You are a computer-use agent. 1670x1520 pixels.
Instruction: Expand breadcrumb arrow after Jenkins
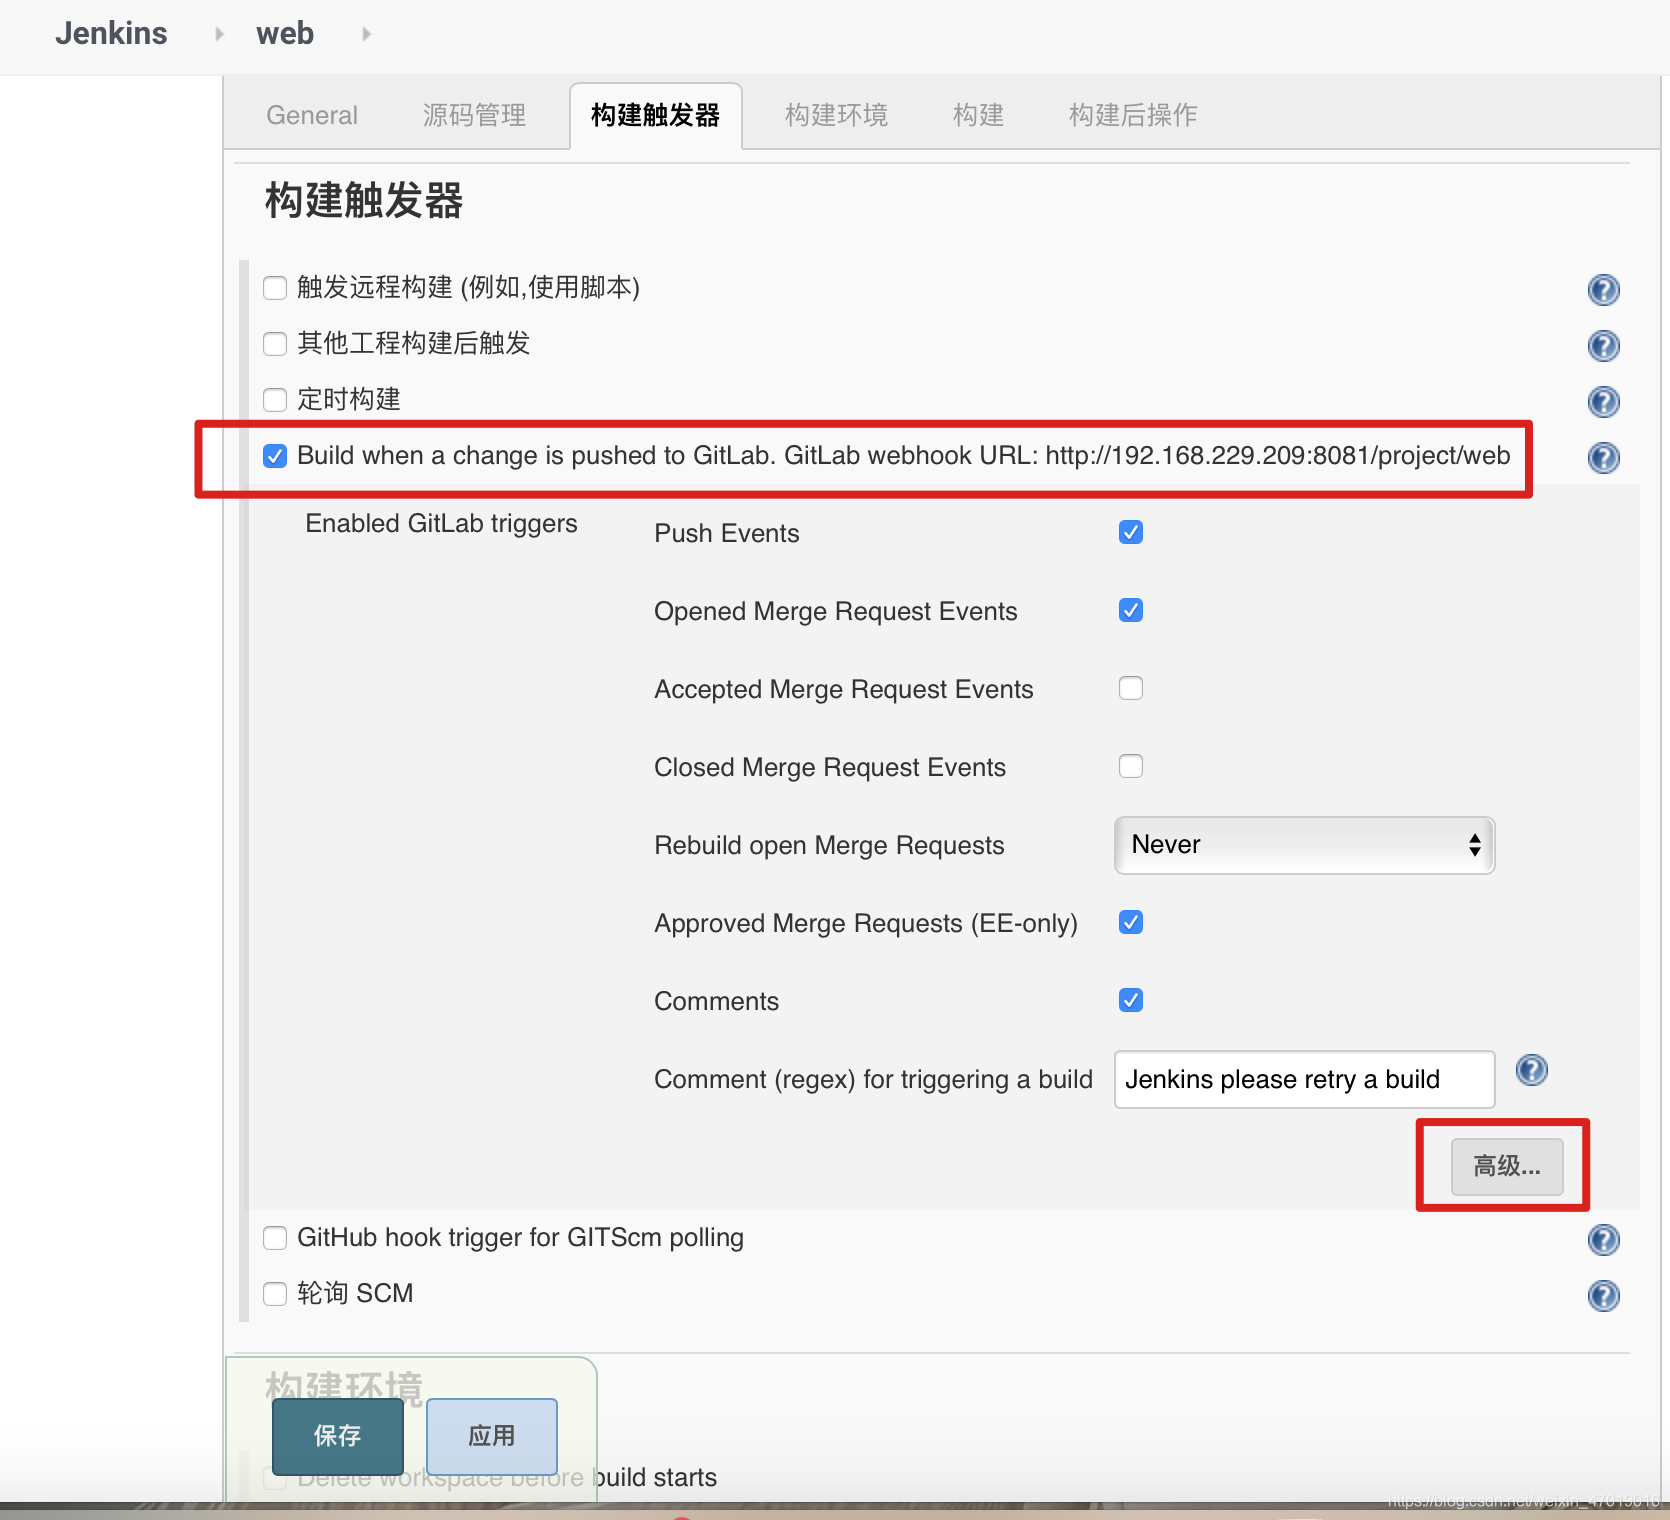tap(219, 34)
